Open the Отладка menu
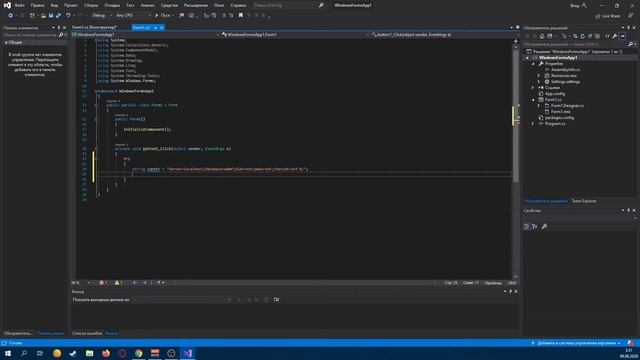 (x=112, y=5)
